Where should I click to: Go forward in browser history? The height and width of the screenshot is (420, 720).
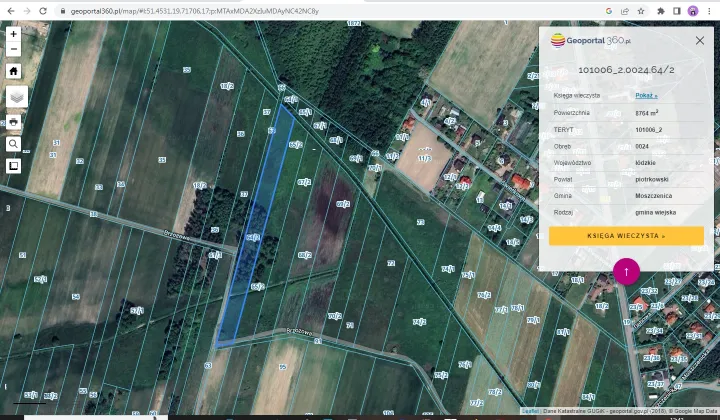point(27,11)
